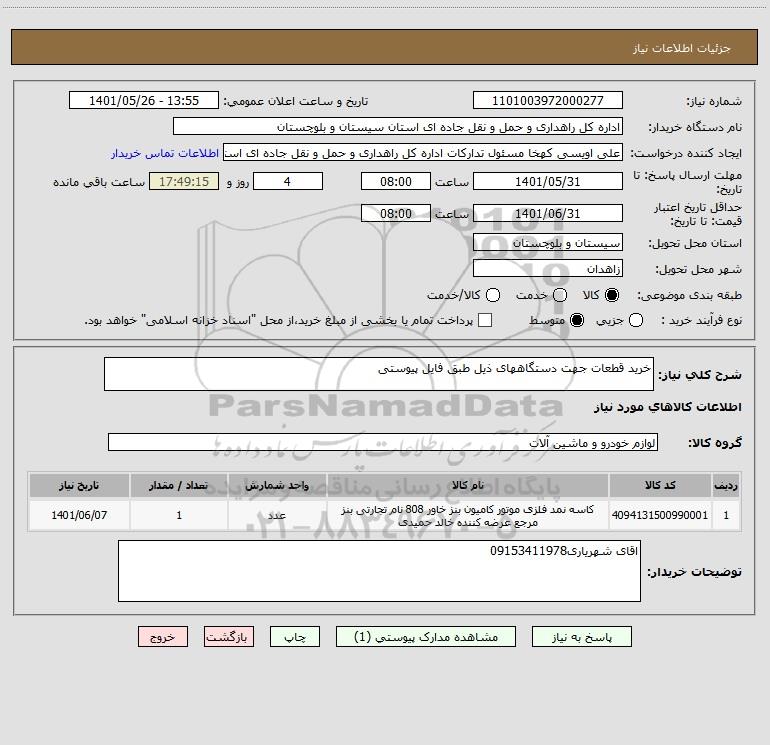Click the response deadline date 1401/05/31 field
Screen dimensions: 770x745
click(x=548, y=182)
